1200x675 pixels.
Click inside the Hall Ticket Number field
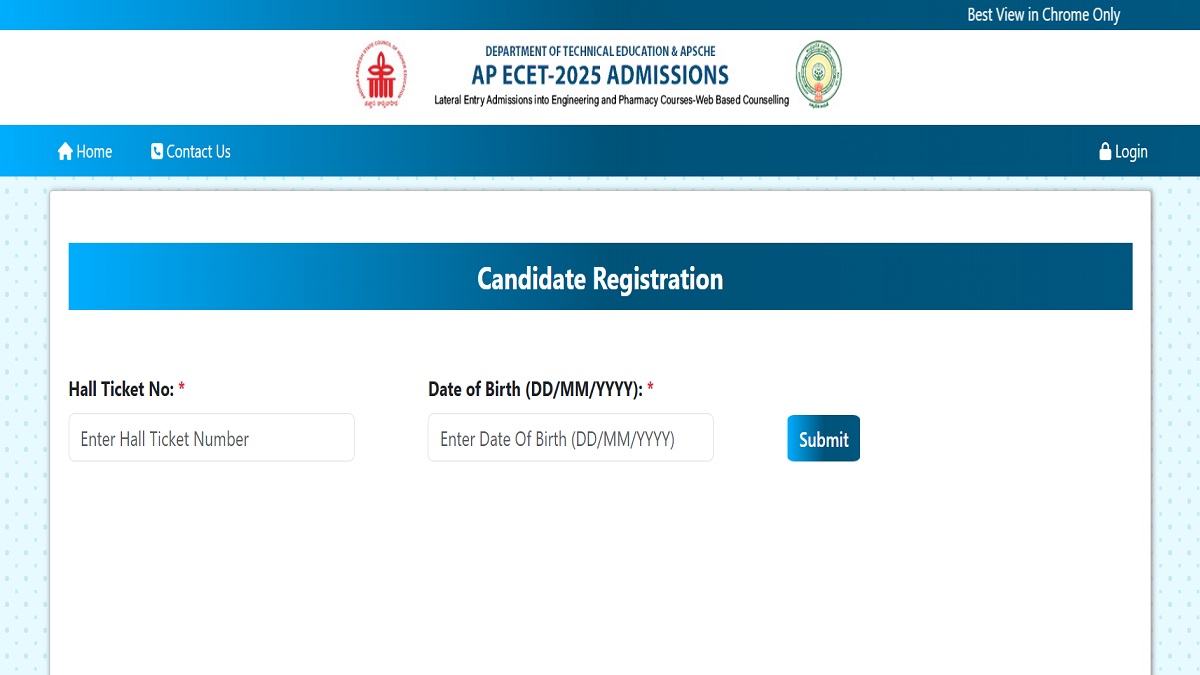point(210,437)
